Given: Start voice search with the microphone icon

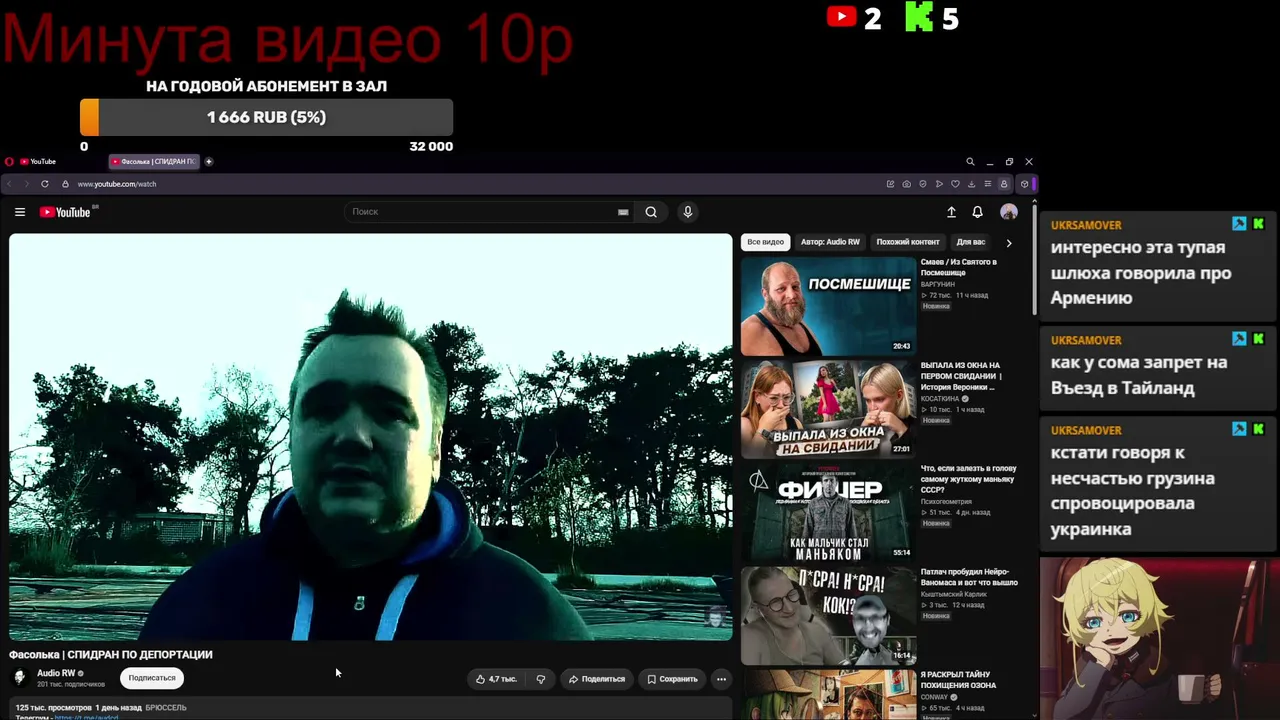Looking at the screenshot, I should click(x=687, y=212).
